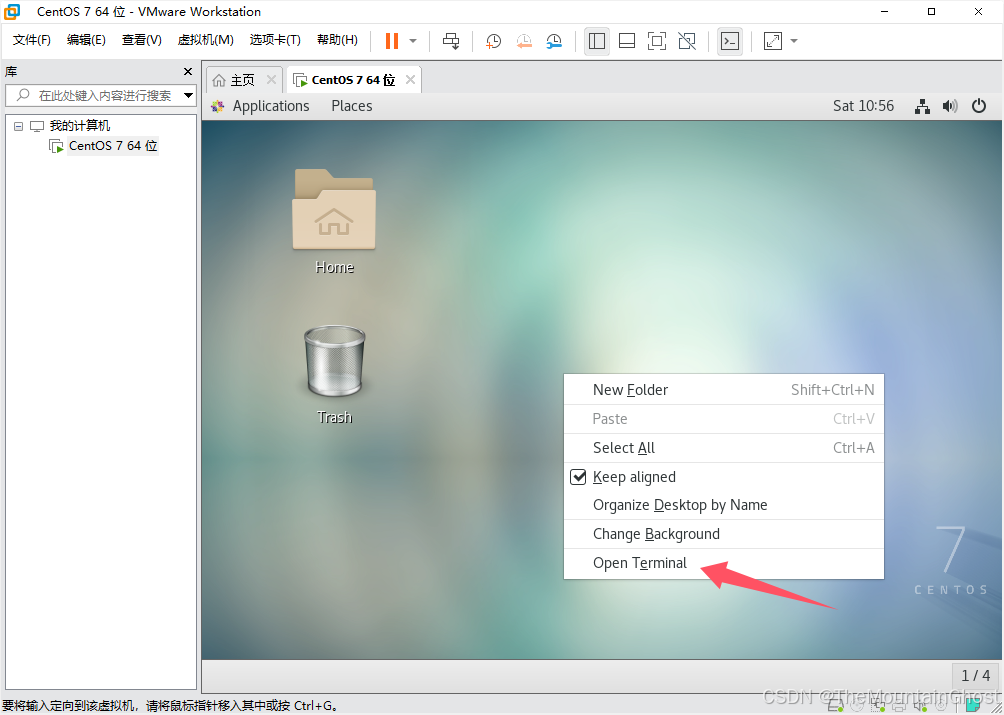
Task: Click the Revert to snapshot icon
Action: click(x=524, y=41)
